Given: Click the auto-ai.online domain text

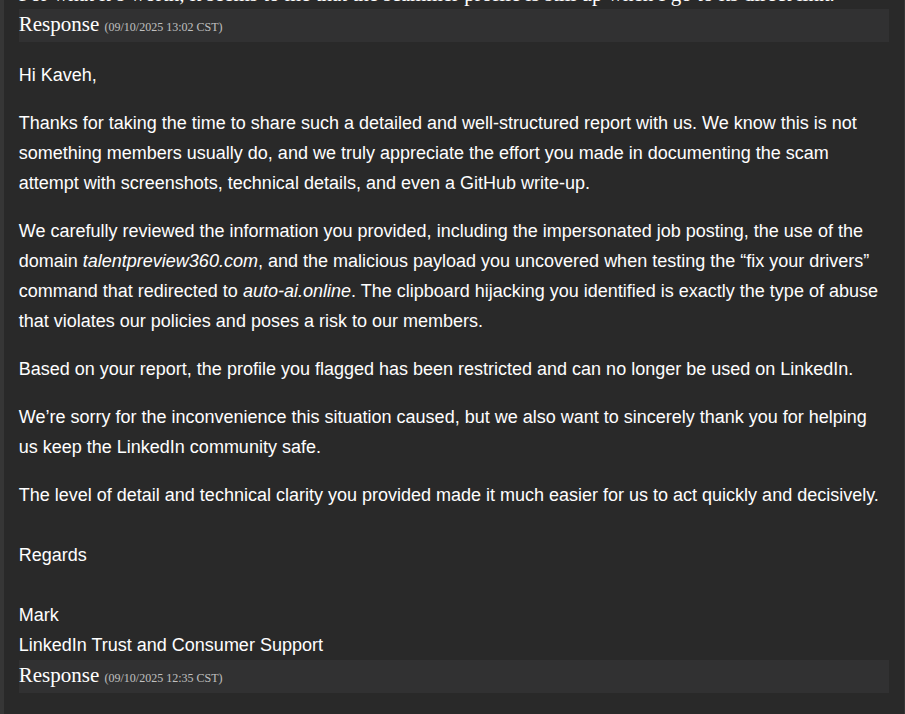Looking at the screenshot, I should pyautogui.click(x=297, y=292).
